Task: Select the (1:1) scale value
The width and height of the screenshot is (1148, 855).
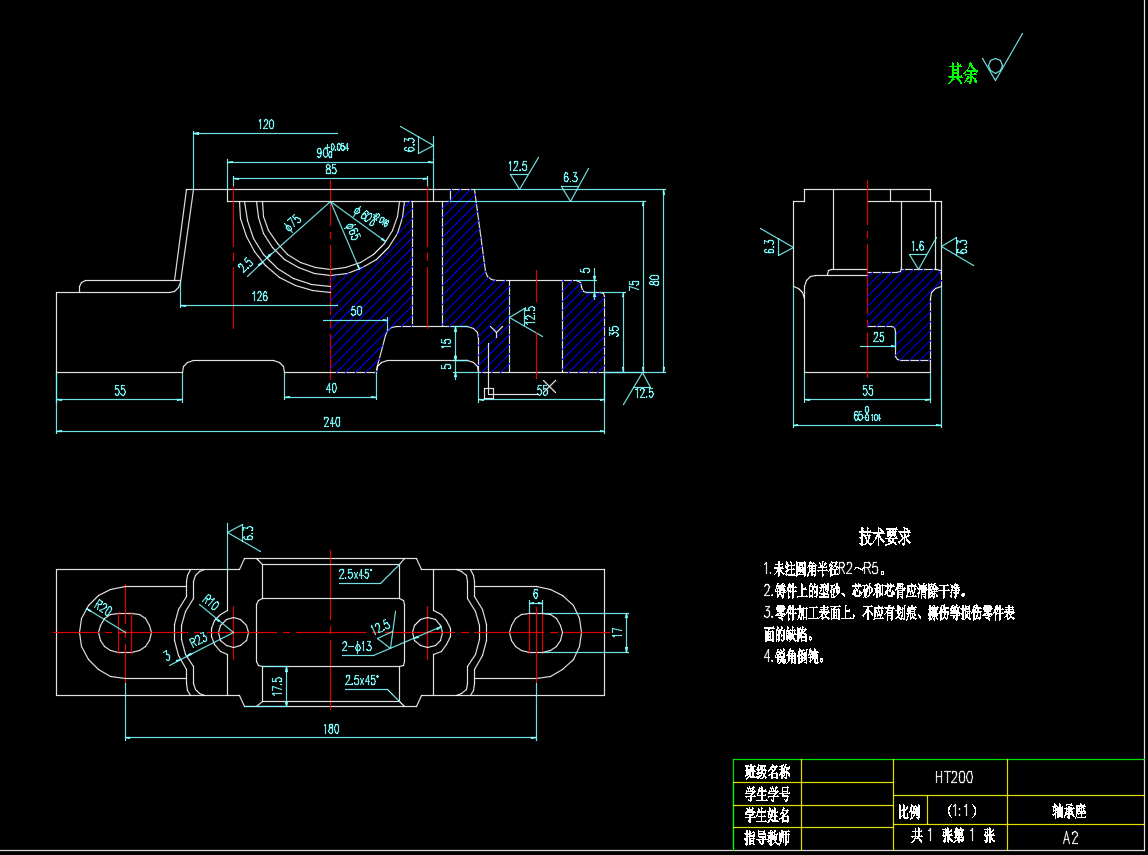Action: [961, 811]
